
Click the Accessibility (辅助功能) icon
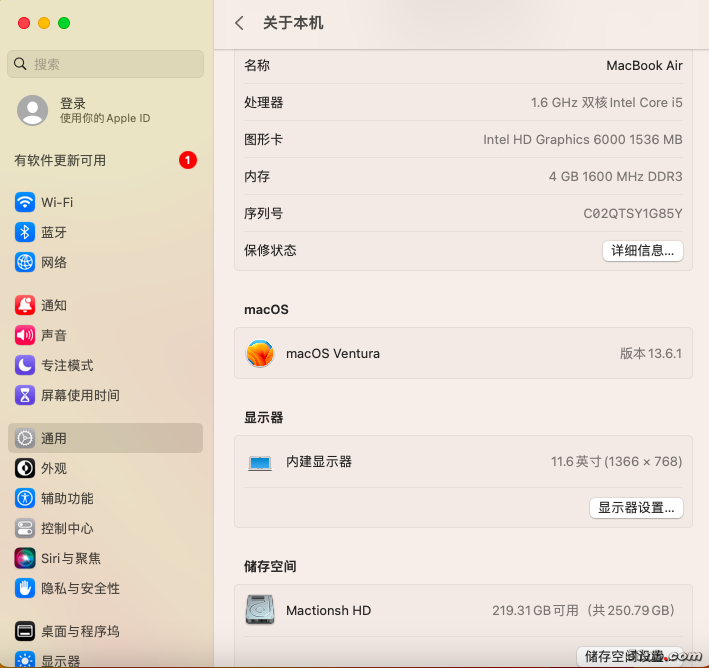tap(25, 498)
